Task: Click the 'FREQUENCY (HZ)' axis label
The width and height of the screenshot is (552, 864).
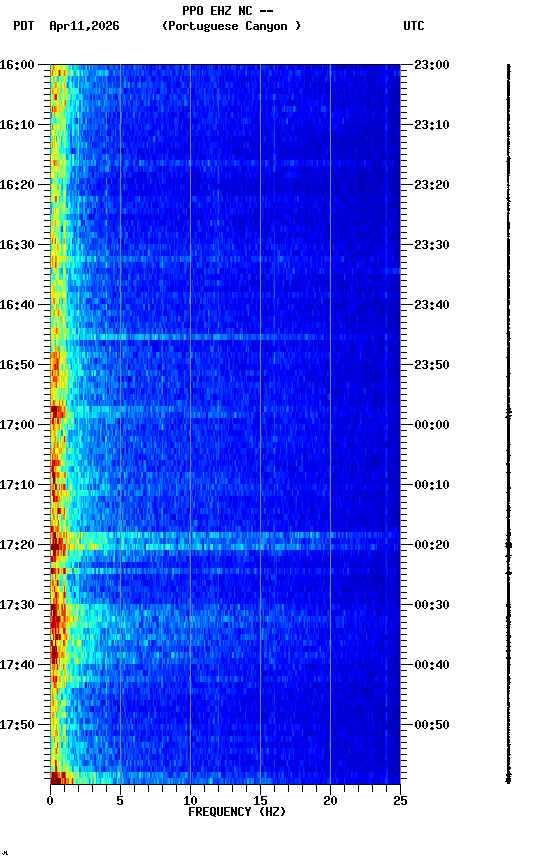Action: point(237,812)
